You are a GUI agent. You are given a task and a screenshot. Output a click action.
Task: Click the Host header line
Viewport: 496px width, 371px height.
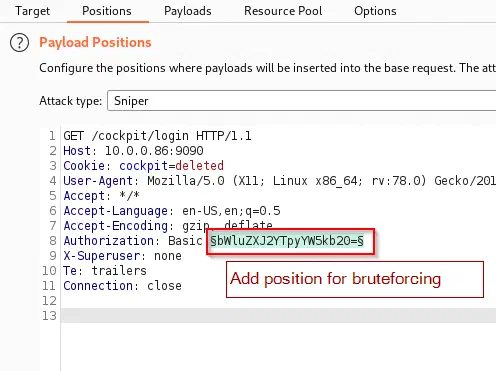(x=133, y=151)
